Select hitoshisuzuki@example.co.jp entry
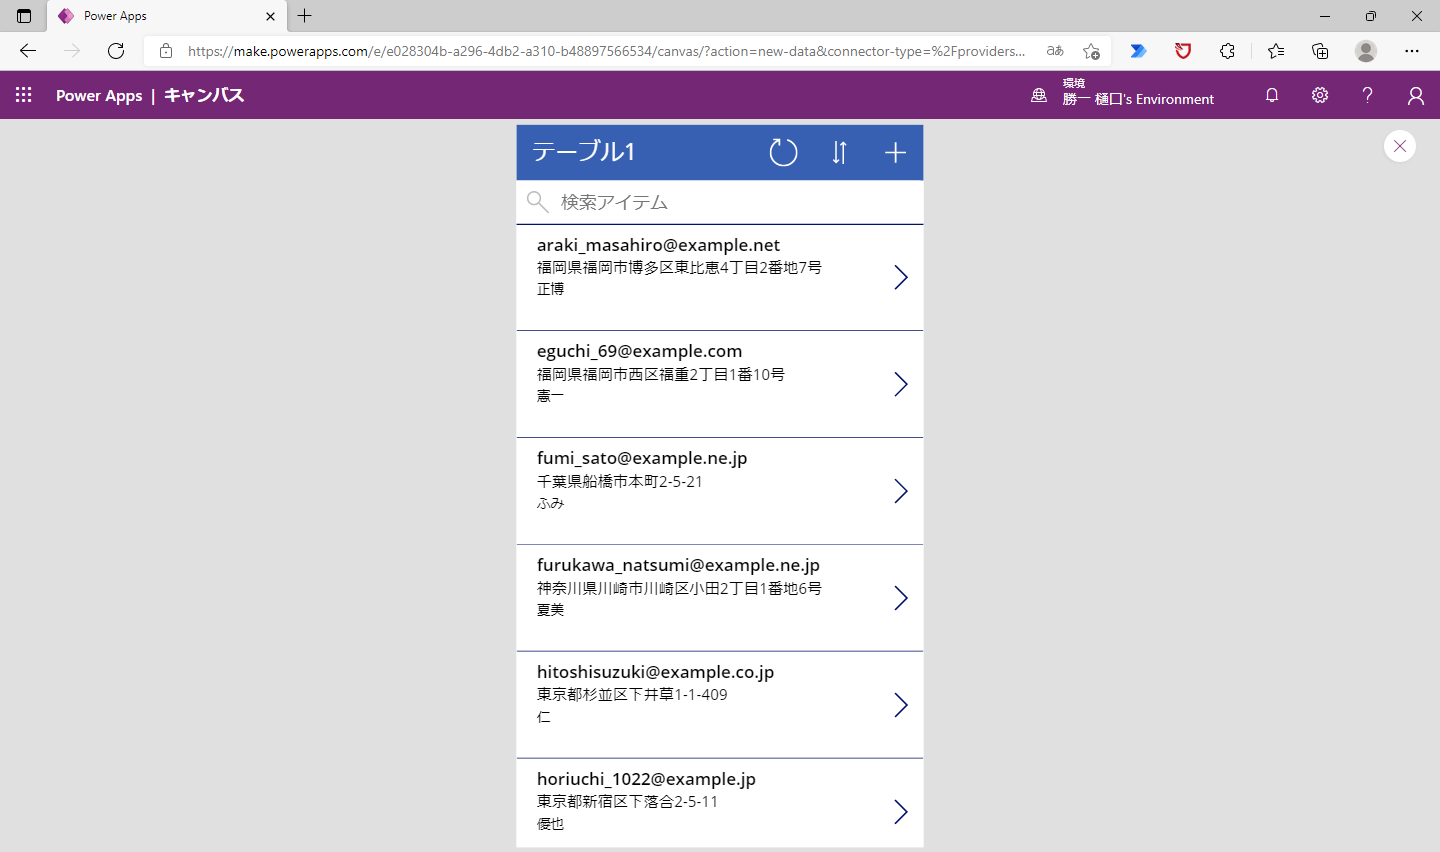 tap(655, 672)
